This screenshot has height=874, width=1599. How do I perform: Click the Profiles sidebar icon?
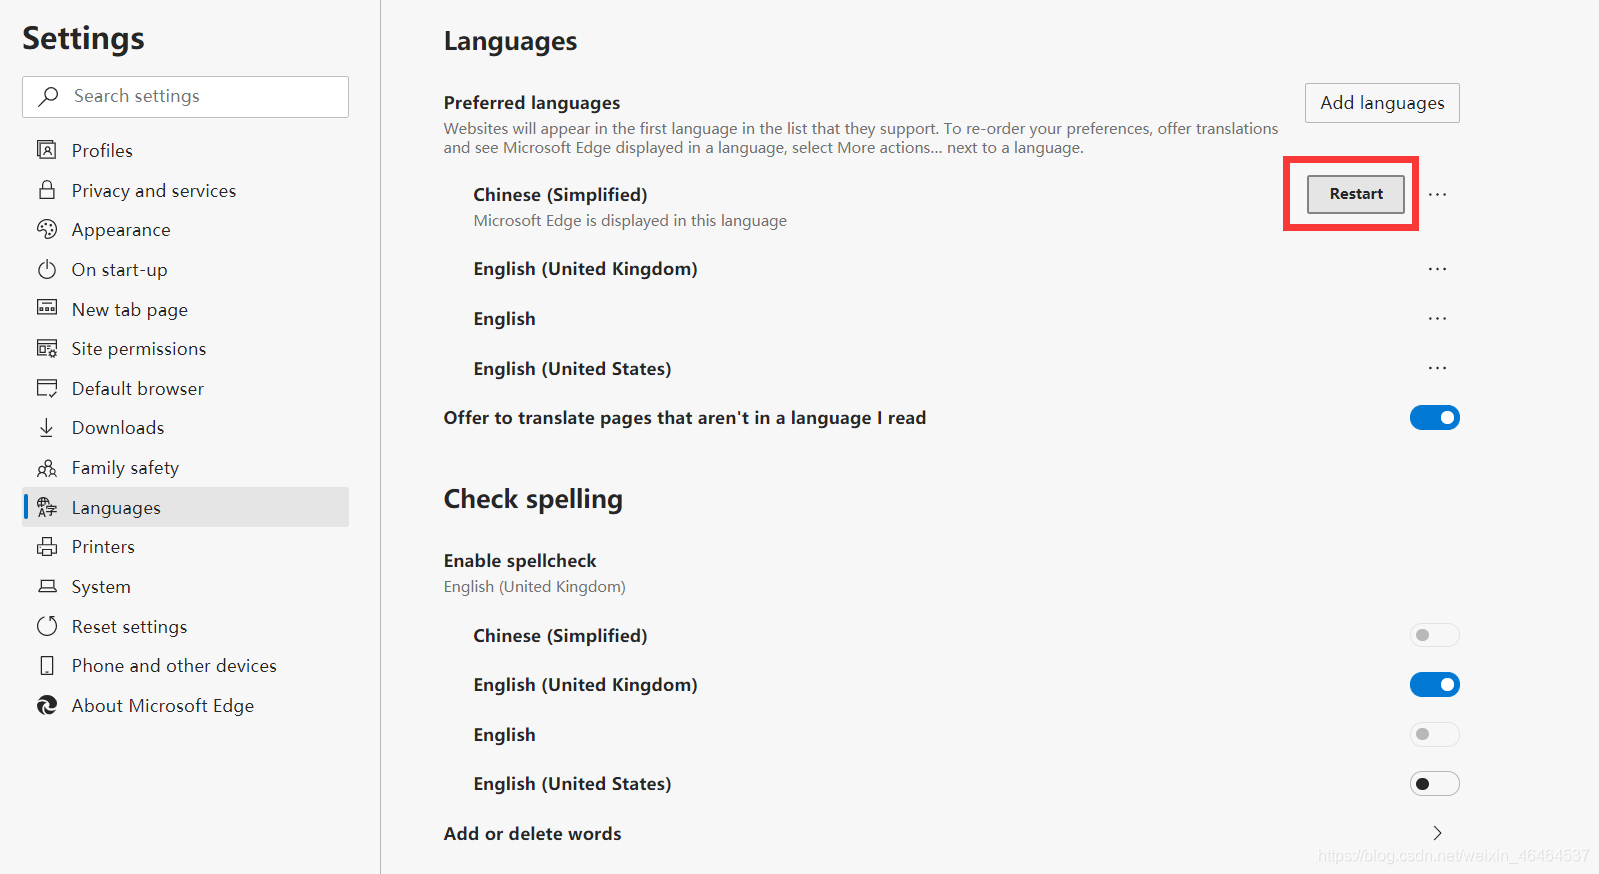click(47, 150)
